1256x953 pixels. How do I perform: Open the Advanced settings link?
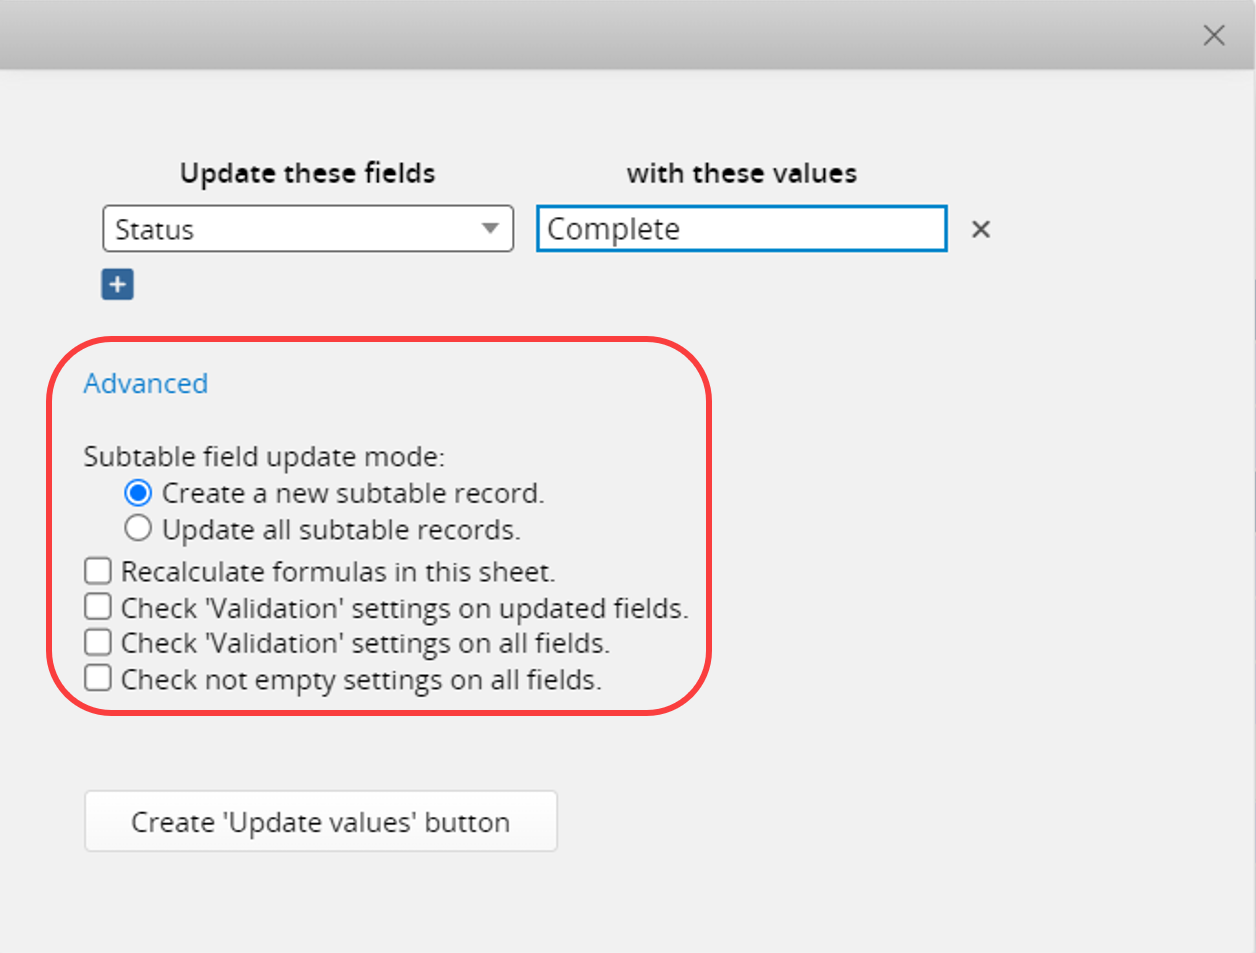coord(145,383)
